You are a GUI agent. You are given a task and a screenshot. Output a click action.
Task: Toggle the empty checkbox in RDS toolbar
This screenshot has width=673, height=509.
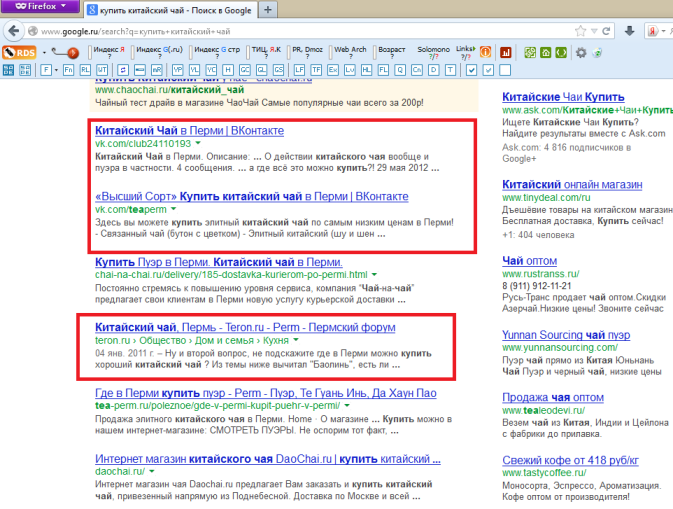505,70
